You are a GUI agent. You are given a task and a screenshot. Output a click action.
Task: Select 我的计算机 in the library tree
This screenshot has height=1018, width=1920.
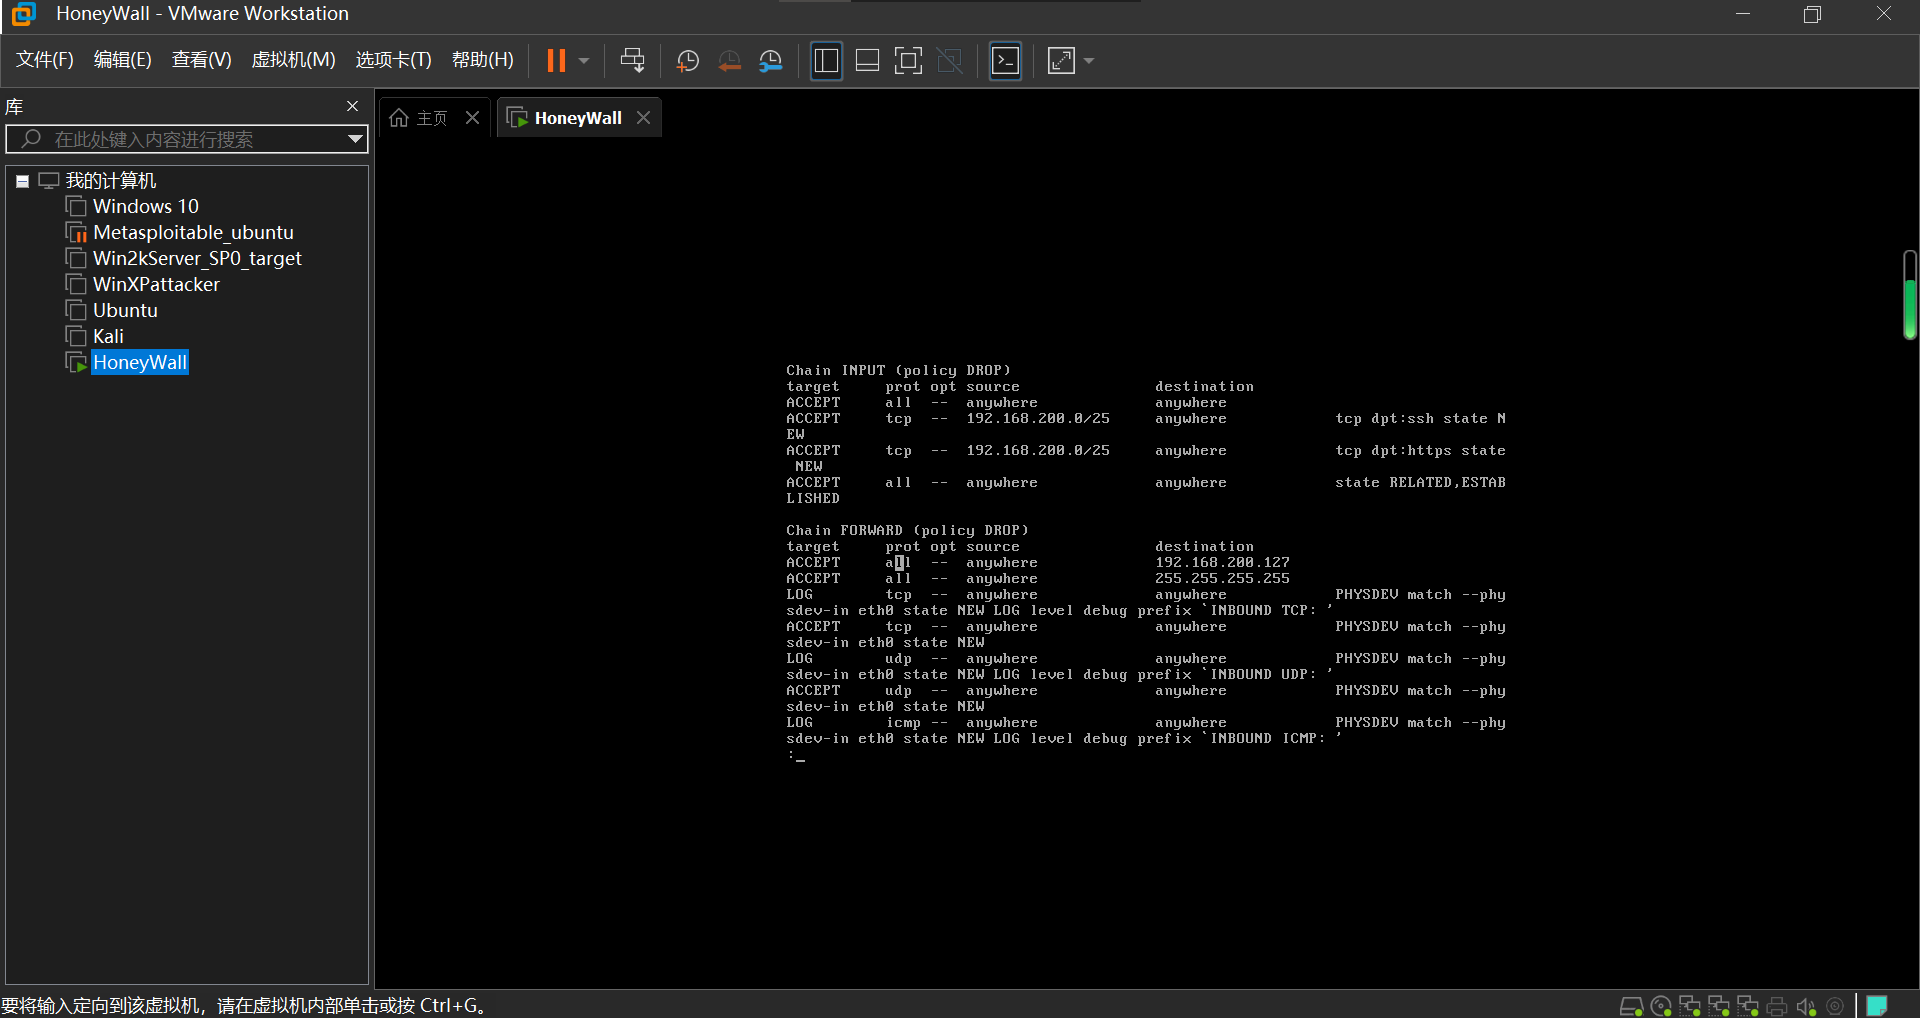111,181
